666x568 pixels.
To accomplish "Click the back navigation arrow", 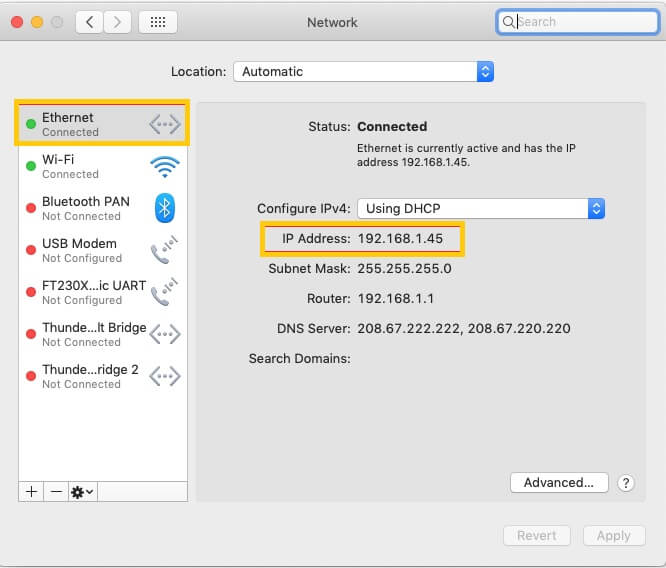I will [89, 22].
